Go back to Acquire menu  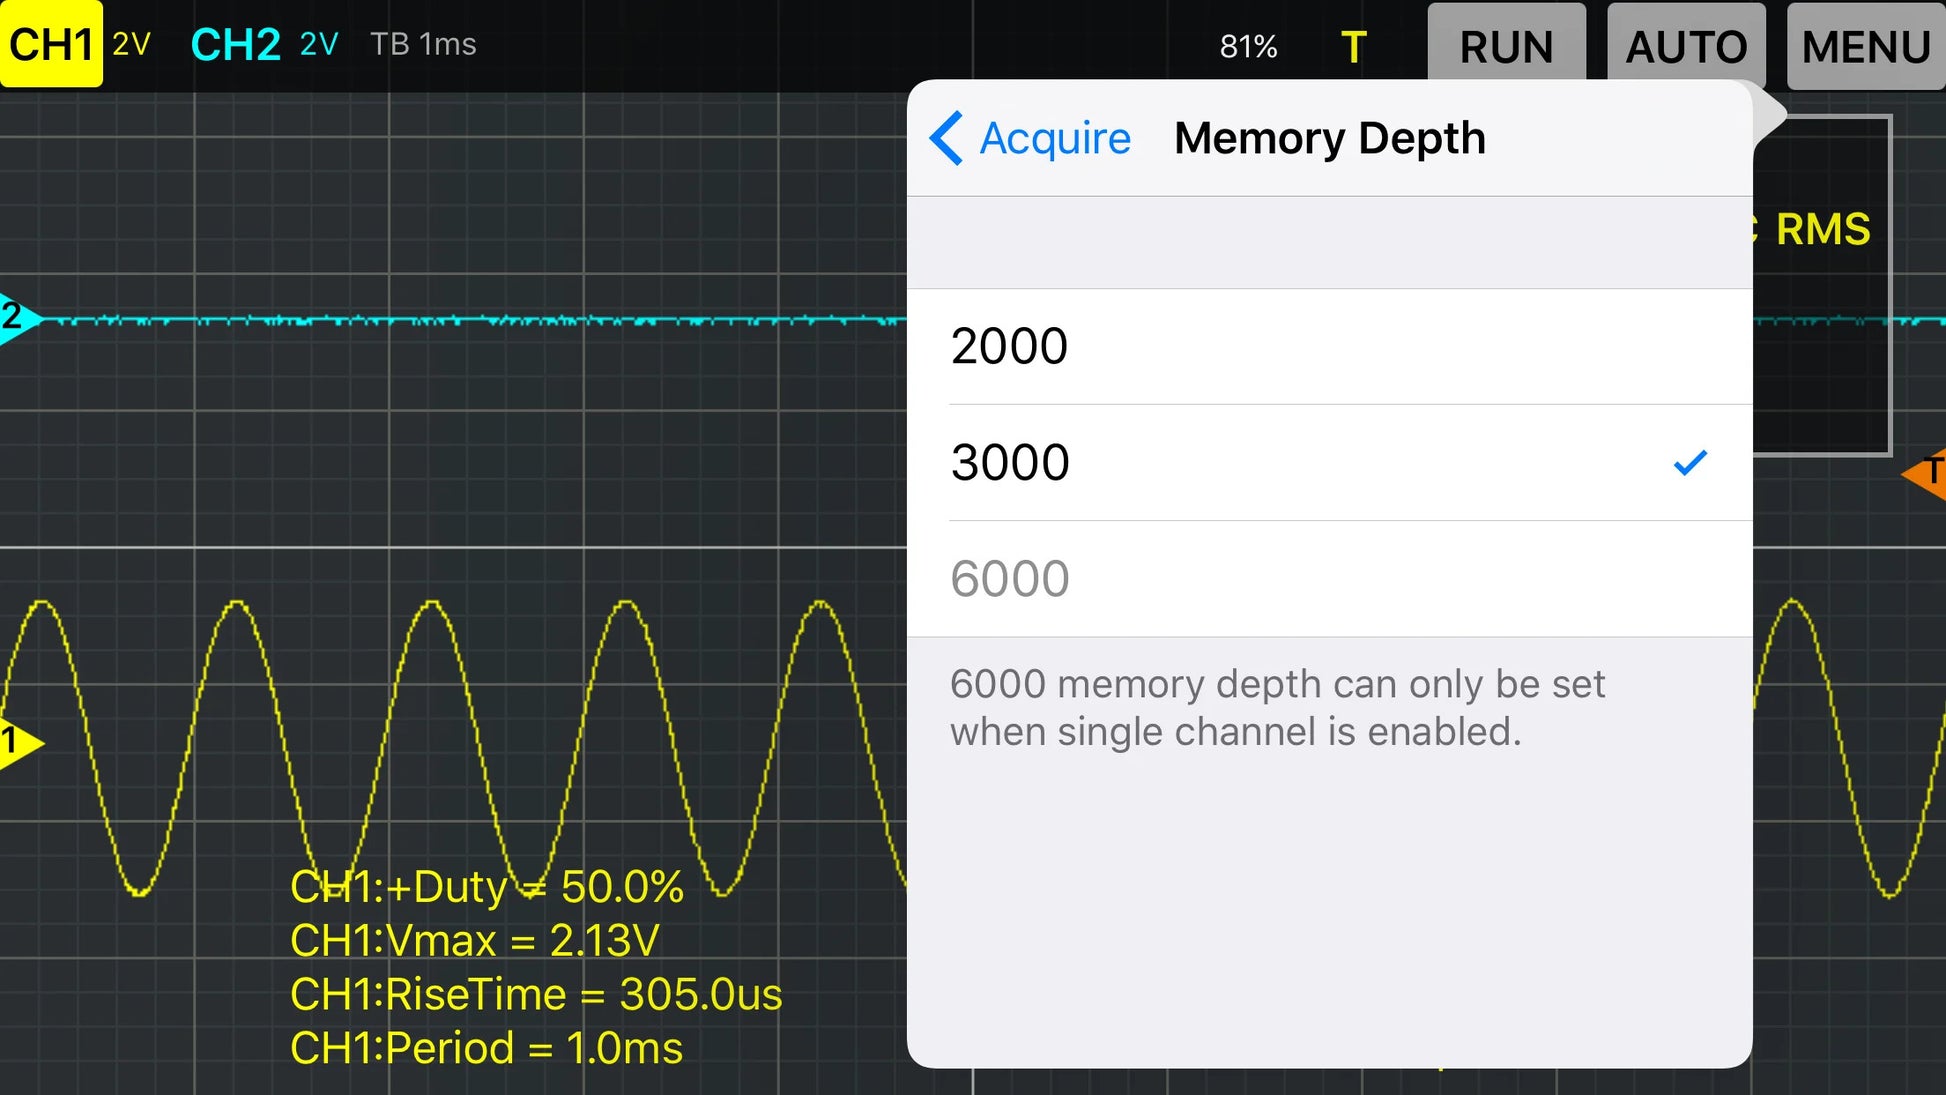[x=1054, y=138]
